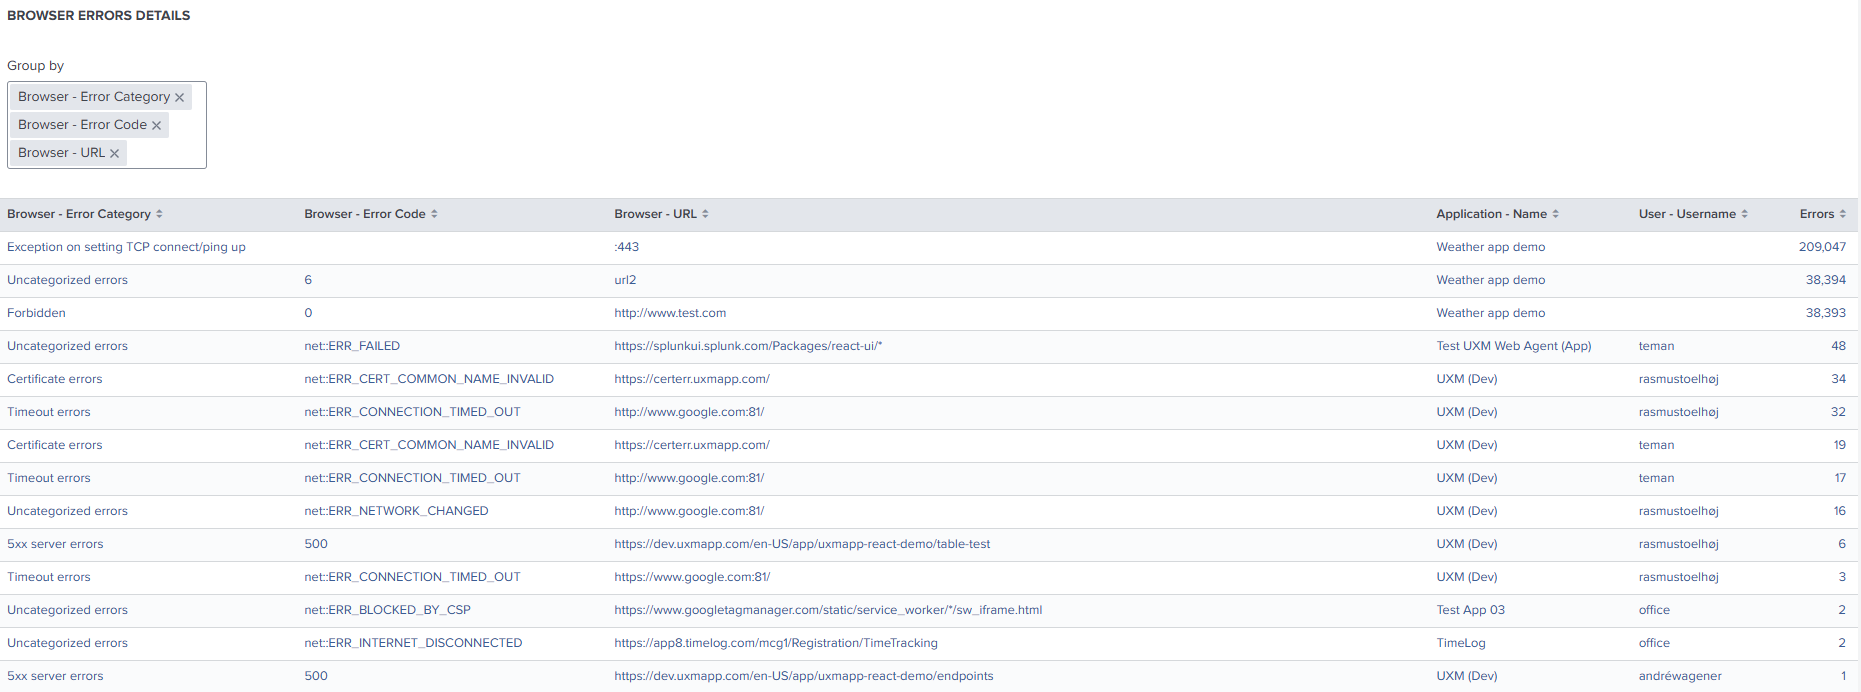The image size is (1861, 692).
Task: Open the net::ERR_NETWORK_CHANGED error code
Action: click(396, 511)
